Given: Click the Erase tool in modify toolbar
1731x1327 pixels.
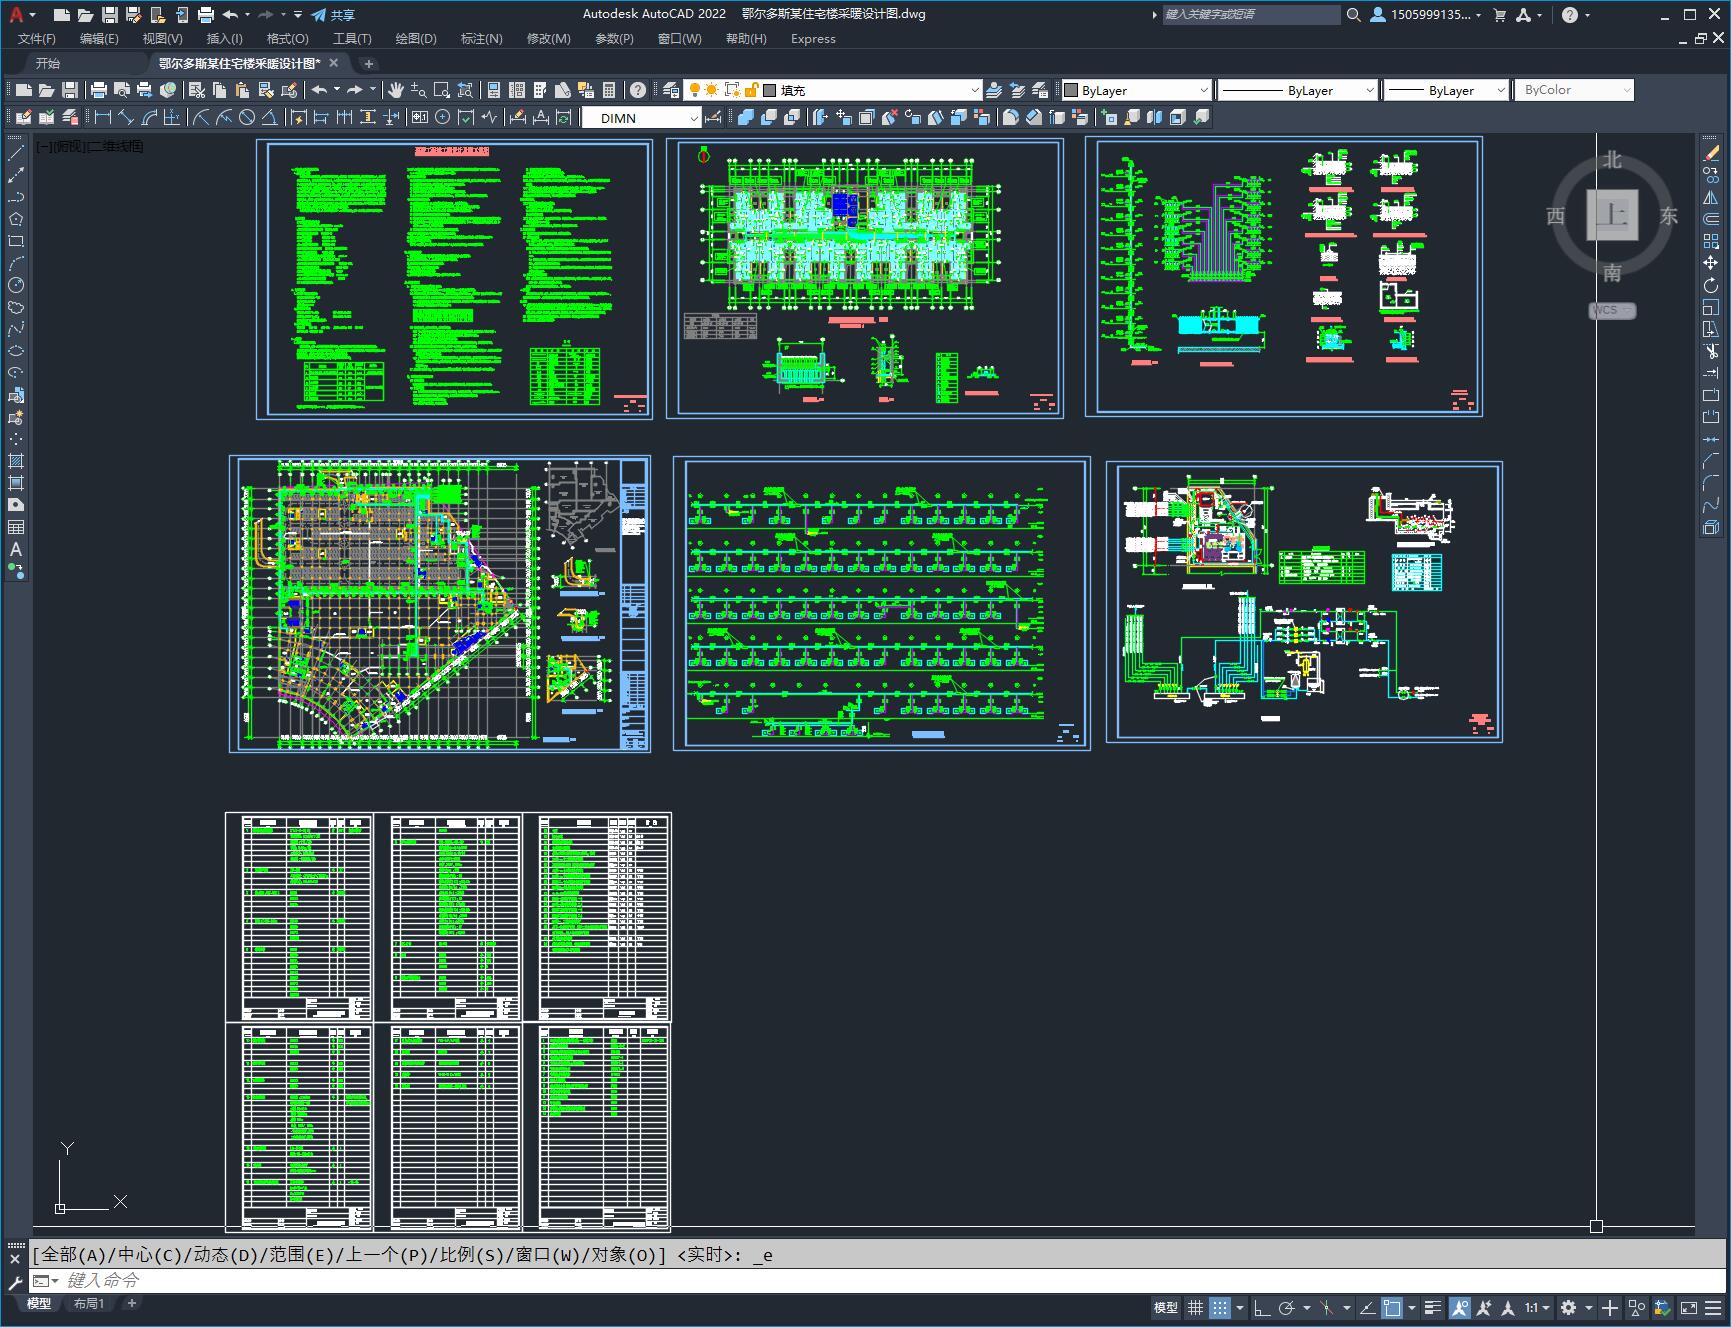Looking at the screenshot, I should (1711, 153).
